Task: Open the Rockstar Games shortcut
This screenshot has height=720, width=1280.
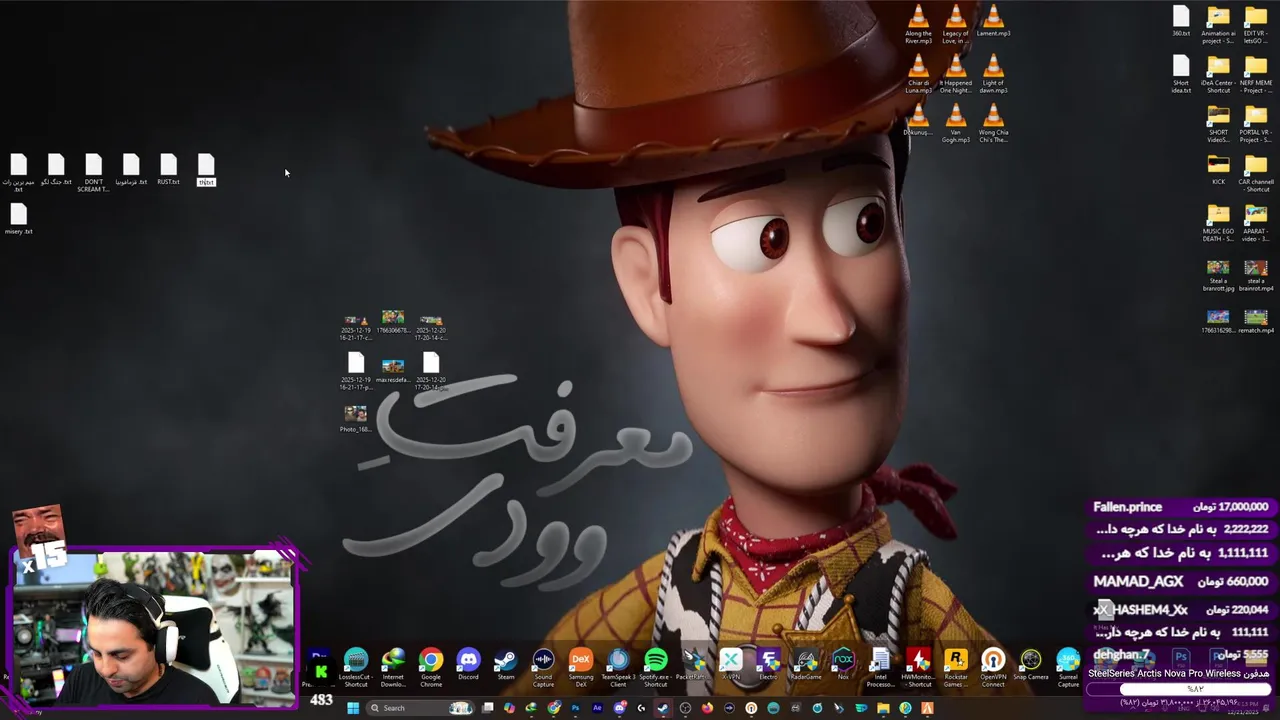Action: tap(956, 667)
